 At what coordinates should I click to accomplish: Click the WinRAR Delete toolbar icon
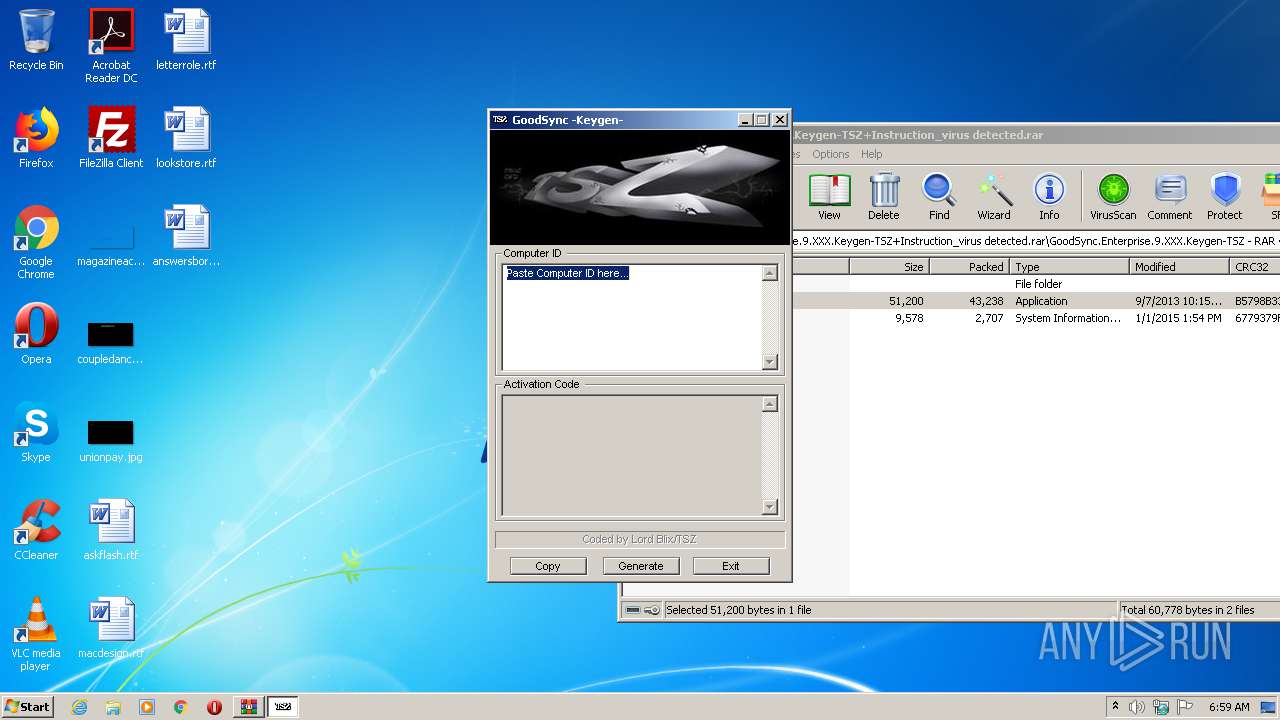point(884,197)
